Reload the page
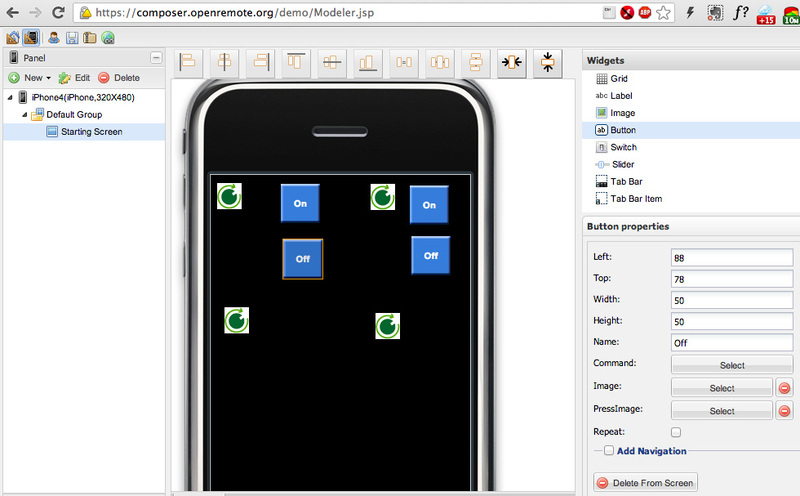The height and width of the screenshot is (496, 800). 58,12
